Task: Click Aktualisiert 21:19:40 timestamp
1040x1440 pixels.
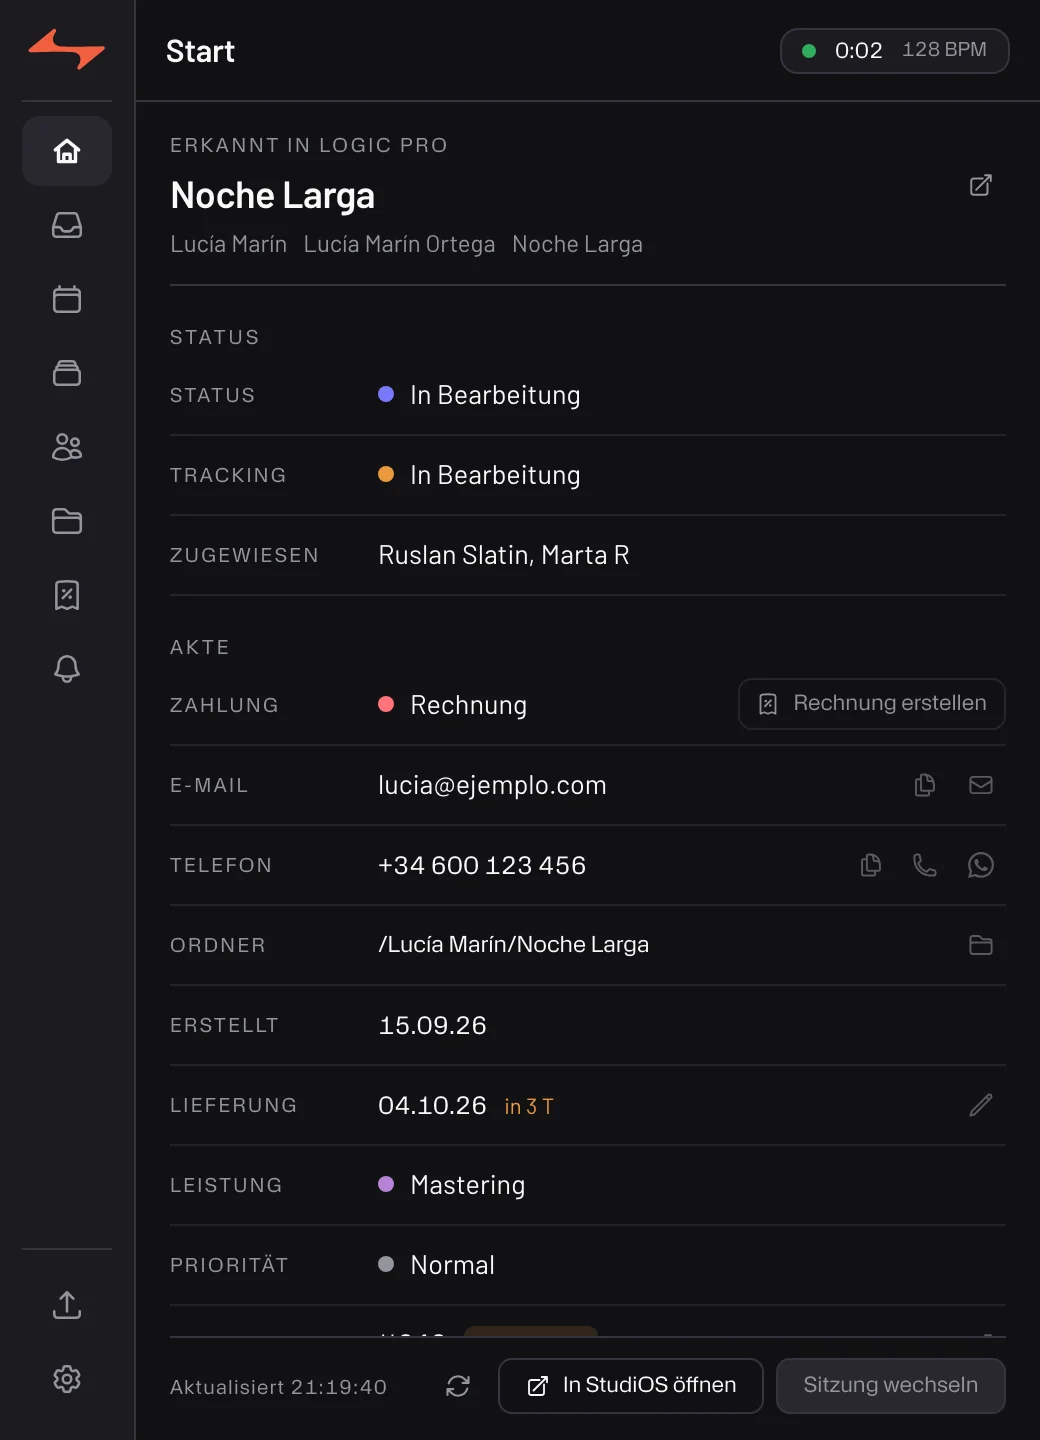Action: pyautogui.click(x=278, y=1387)
